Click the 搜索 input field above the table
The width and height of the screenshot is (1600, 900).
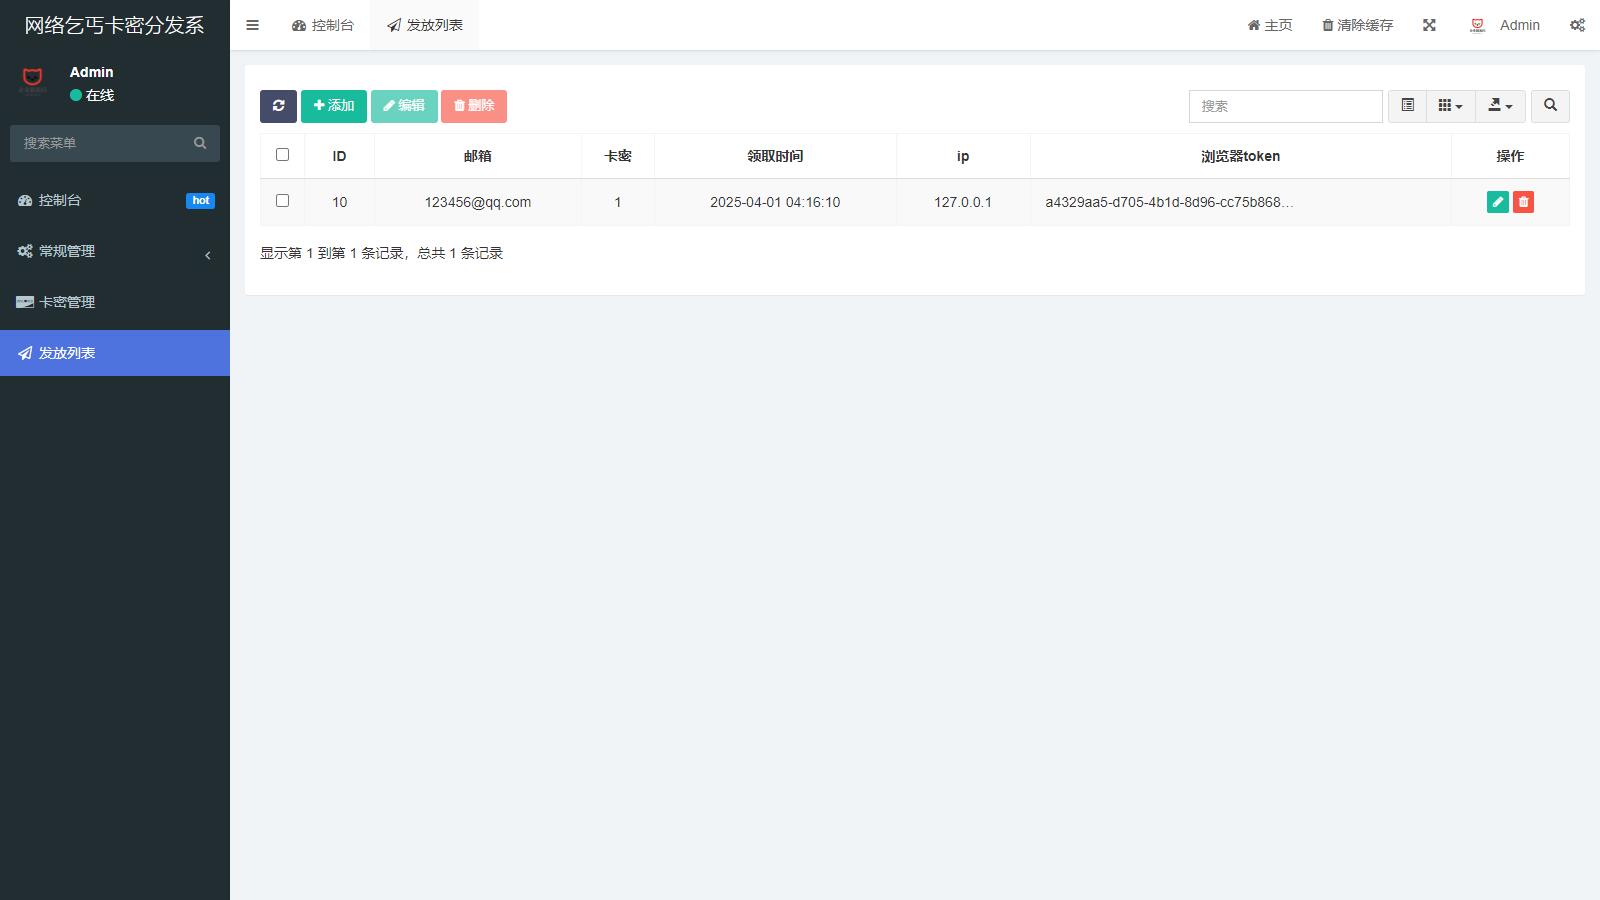click(1285, 106)
